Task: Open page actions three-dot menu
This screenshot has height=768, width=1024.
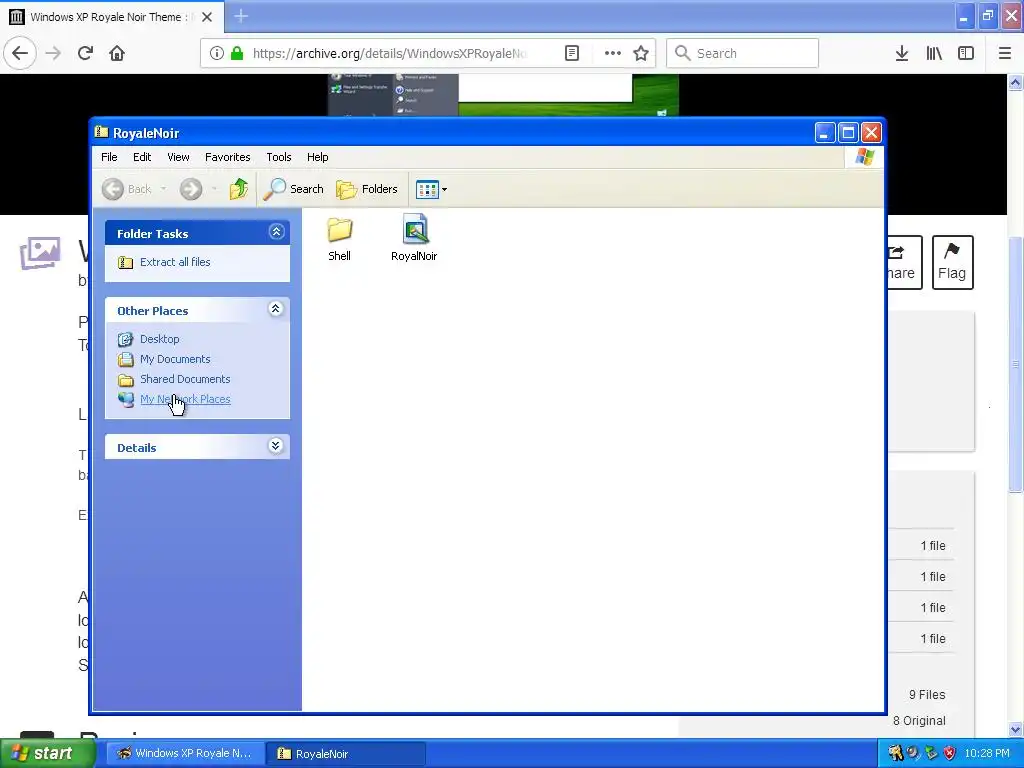Action: coord(613,53)
